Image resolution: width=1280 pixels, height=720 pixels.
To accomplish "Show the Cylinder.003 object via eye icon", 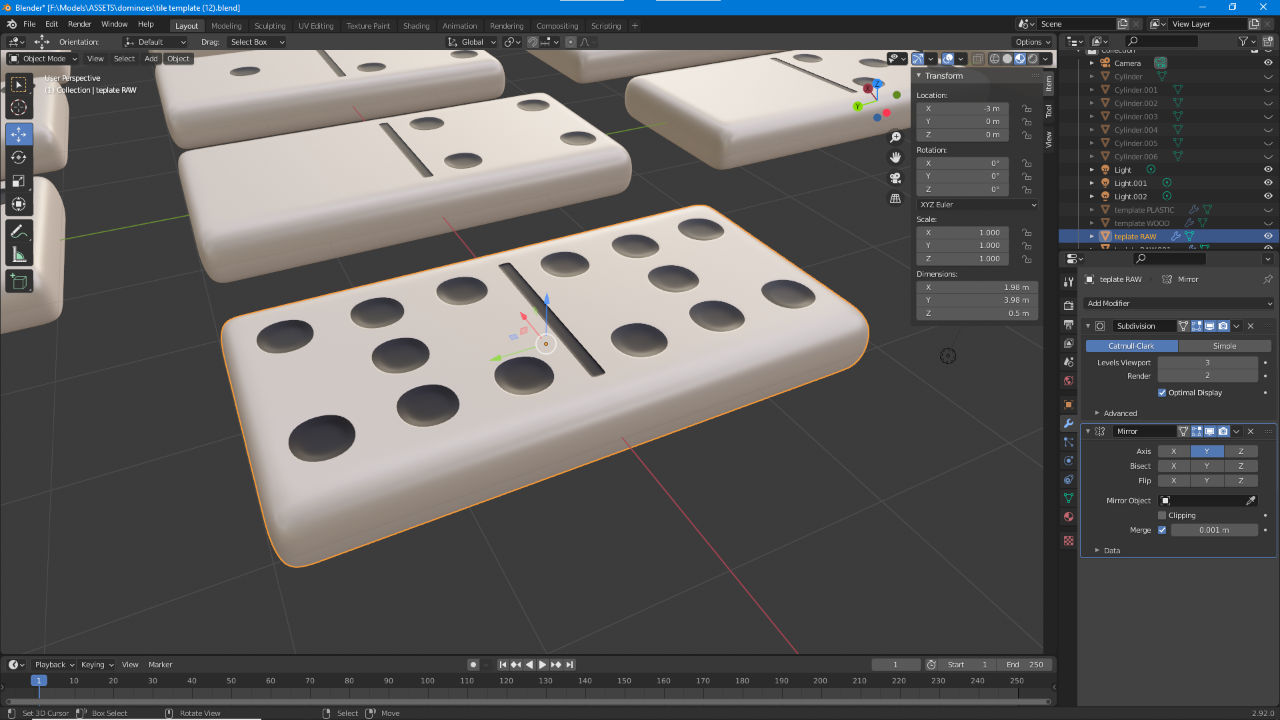I will pos(1268,116).
